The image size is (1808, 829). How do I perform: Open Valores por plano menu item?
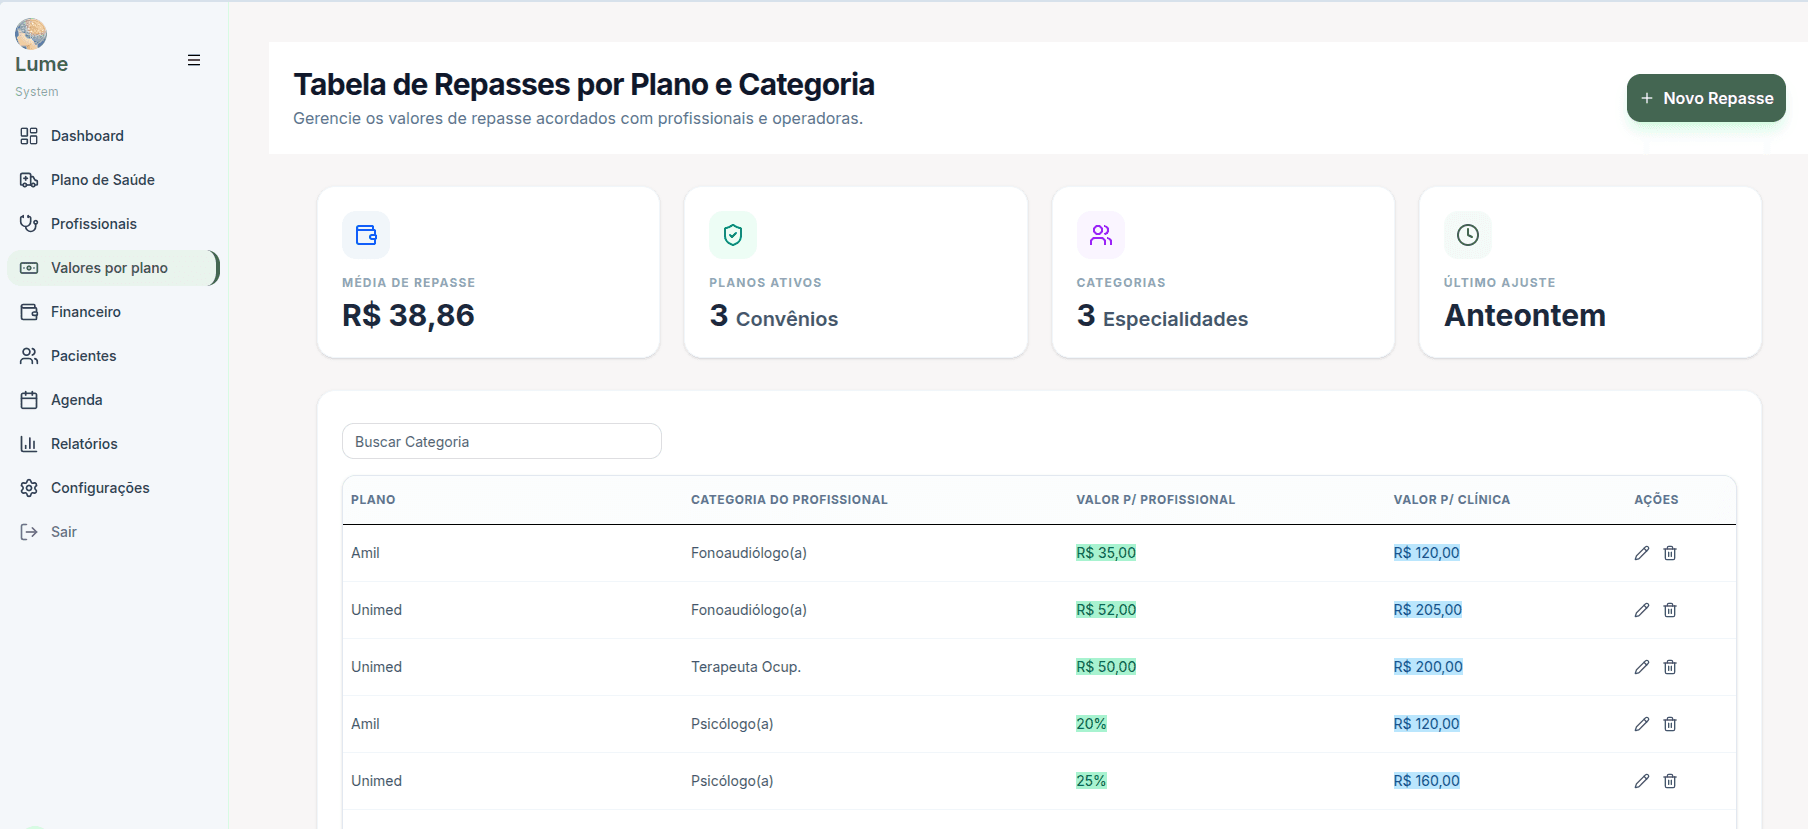coord(113,268)
